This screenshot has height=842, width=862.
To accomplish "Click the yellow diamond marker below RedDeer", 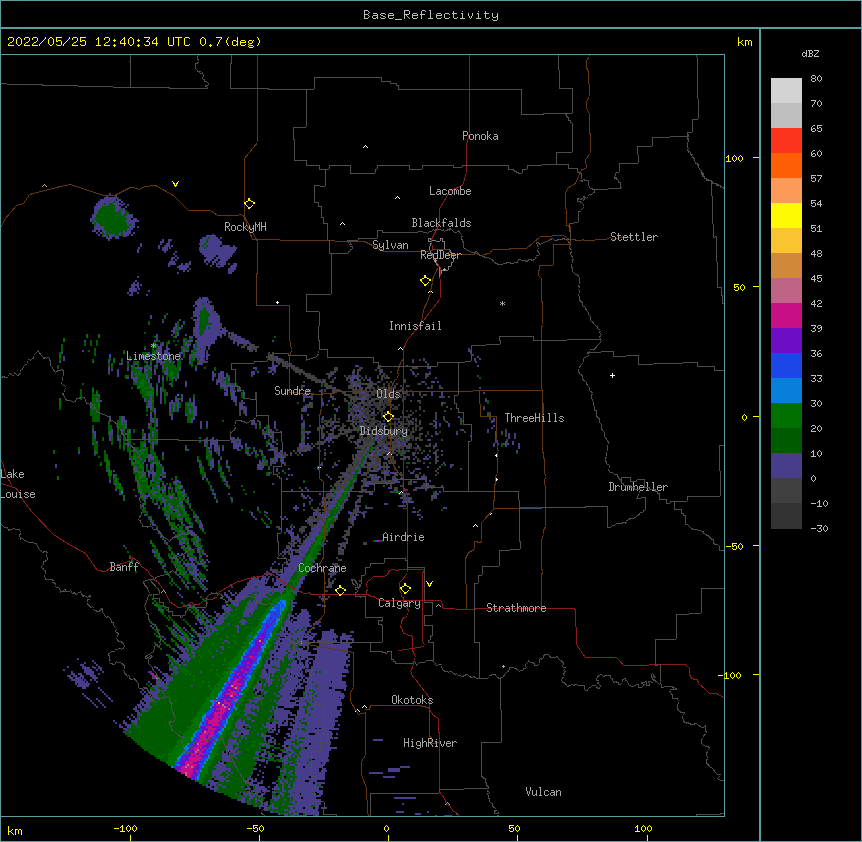I will coord(426,281).
